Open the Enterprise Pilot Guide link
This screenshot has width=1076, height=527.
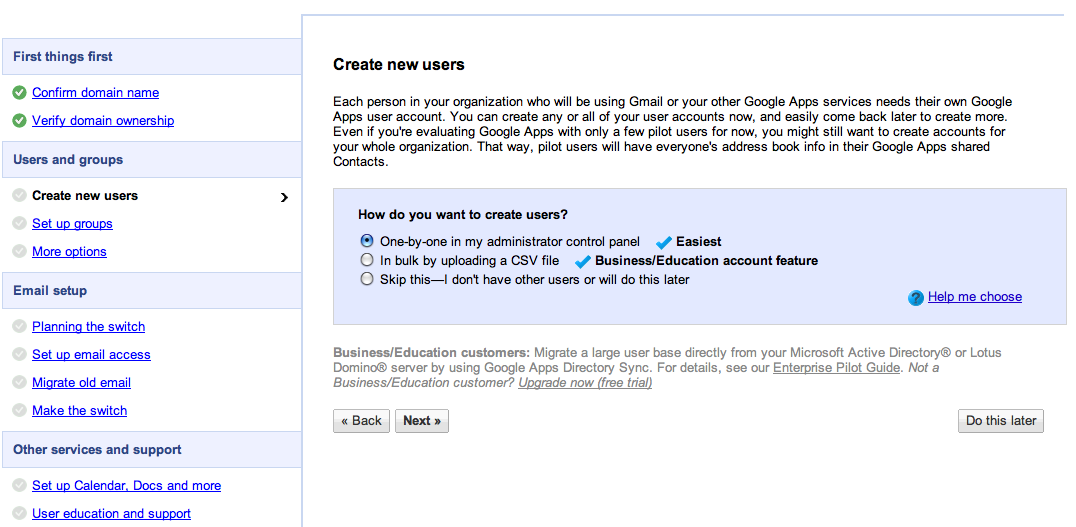[837, 368]
